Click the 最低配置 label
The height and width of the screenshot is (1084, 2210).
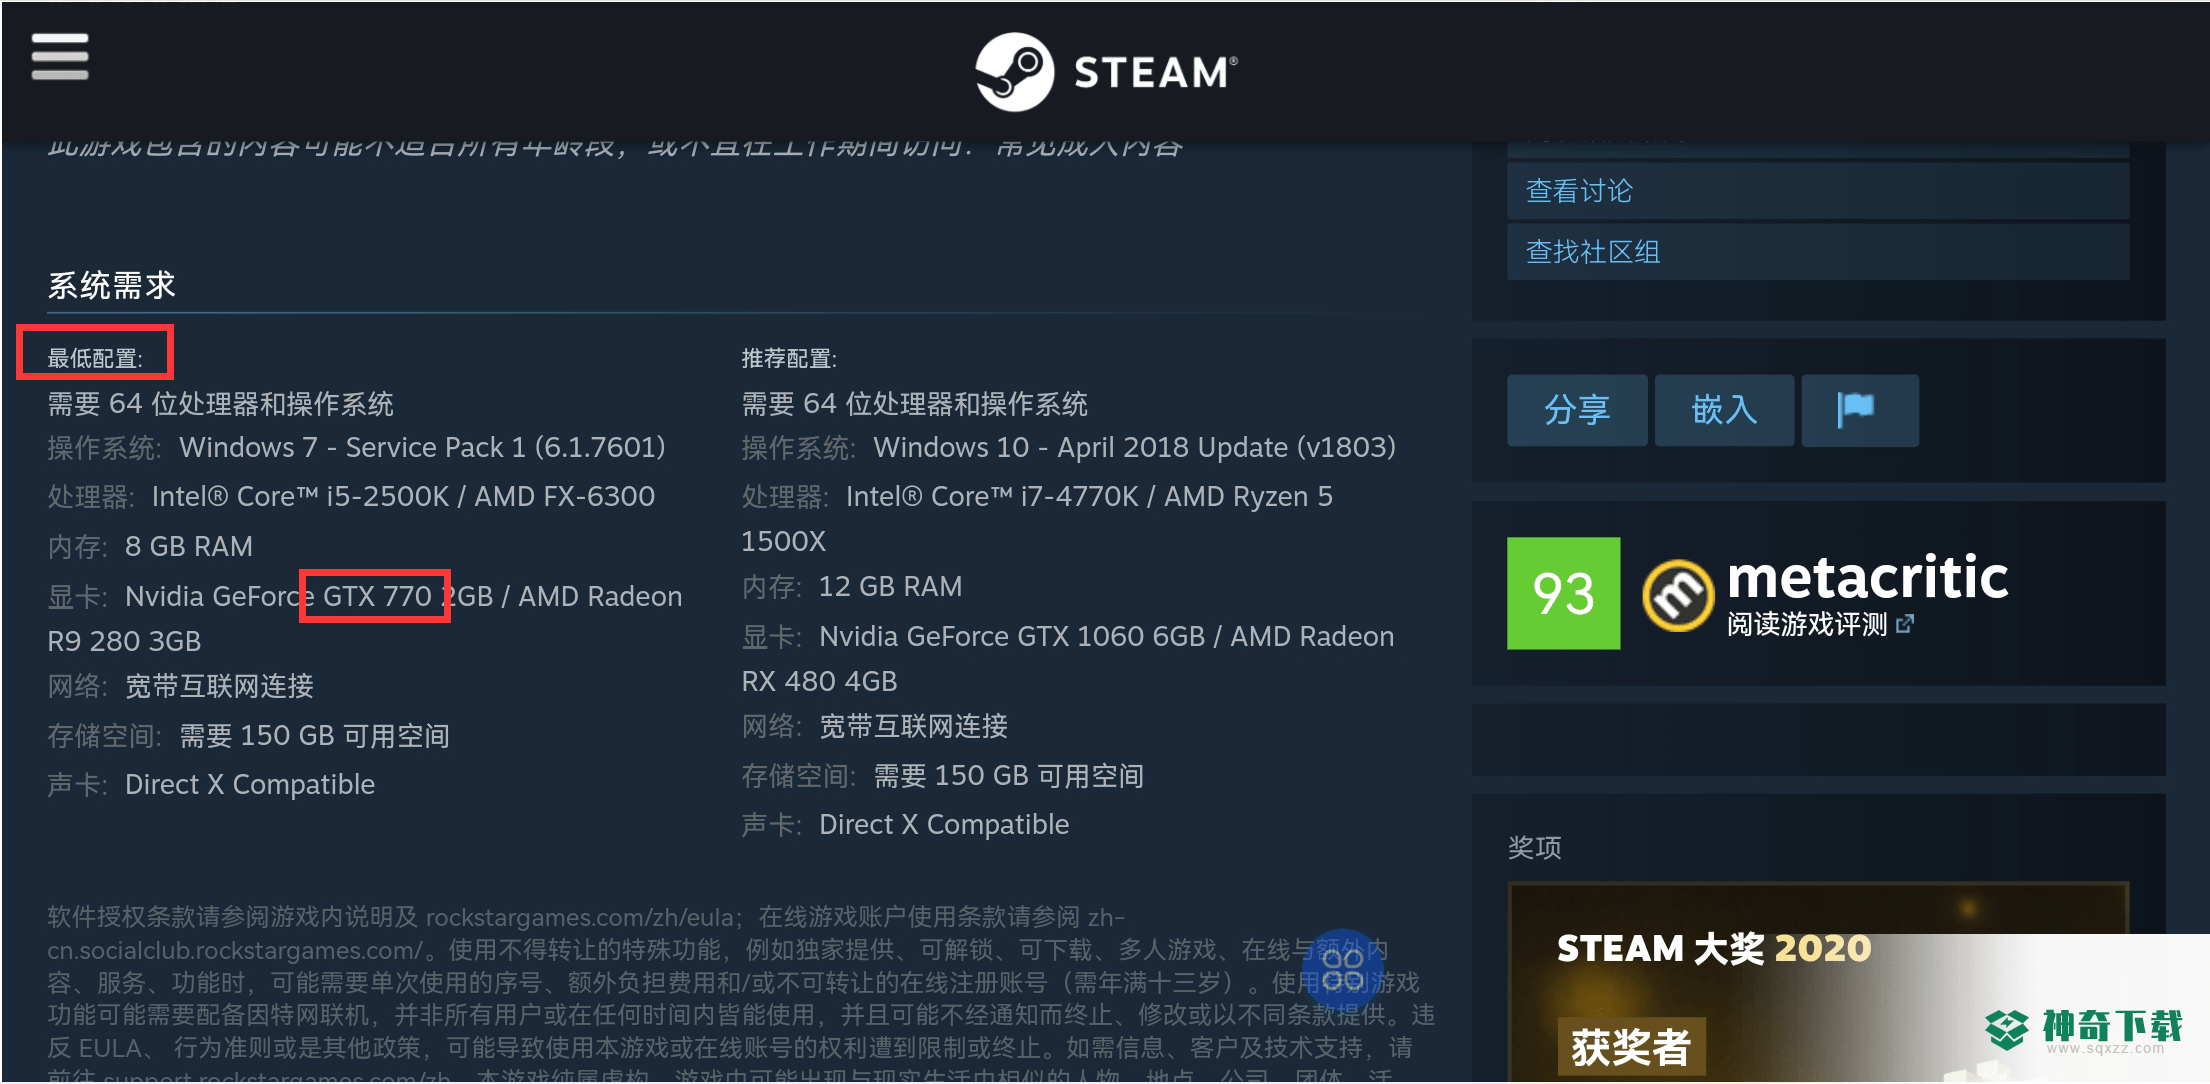(95, 358)
